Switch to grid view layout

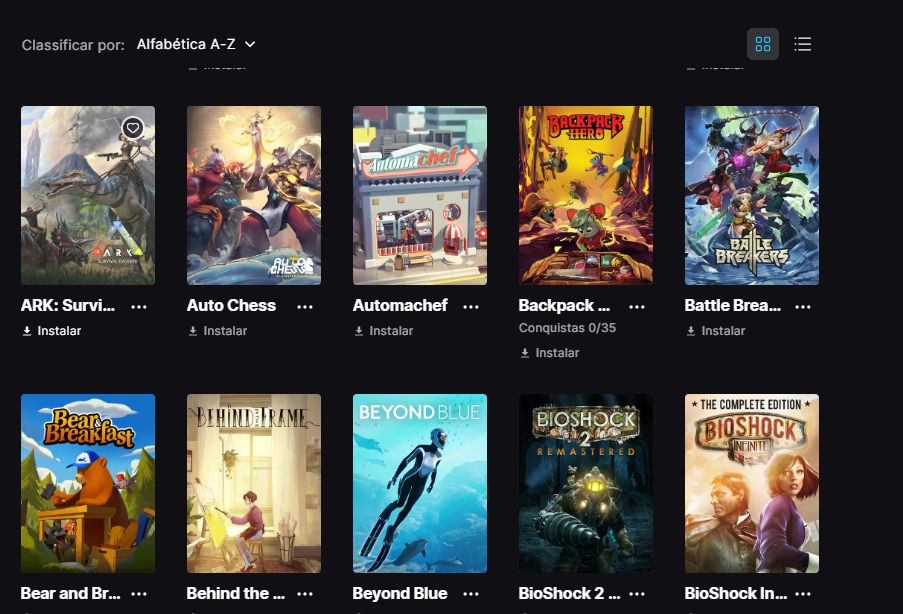[762, 44]
